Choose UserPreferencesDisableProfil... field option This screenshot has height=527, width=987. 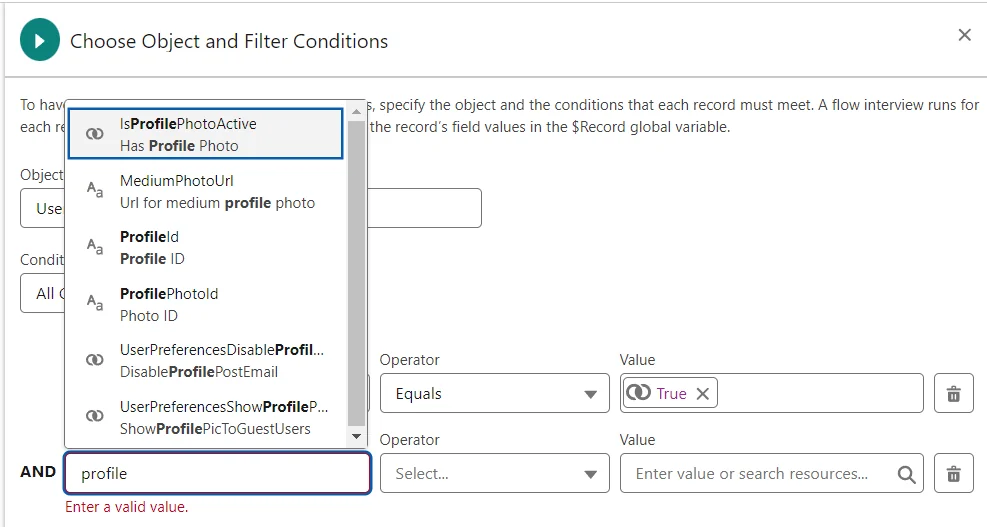pos(205,360)
